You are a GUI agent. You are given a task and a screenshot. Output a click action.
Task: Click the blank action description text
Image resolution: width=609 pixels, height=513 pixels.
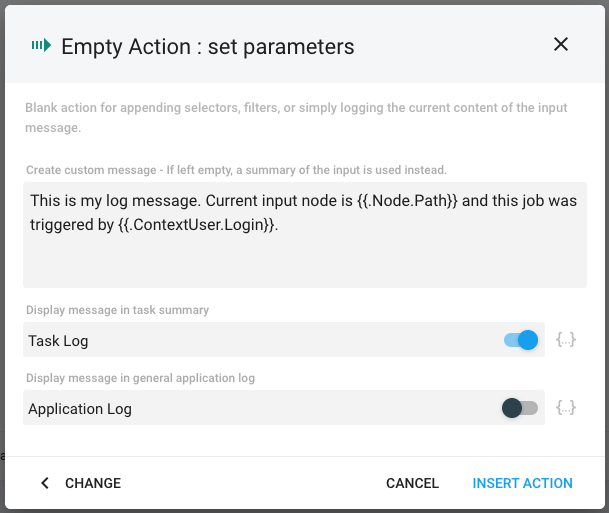[x=296, y=117]
